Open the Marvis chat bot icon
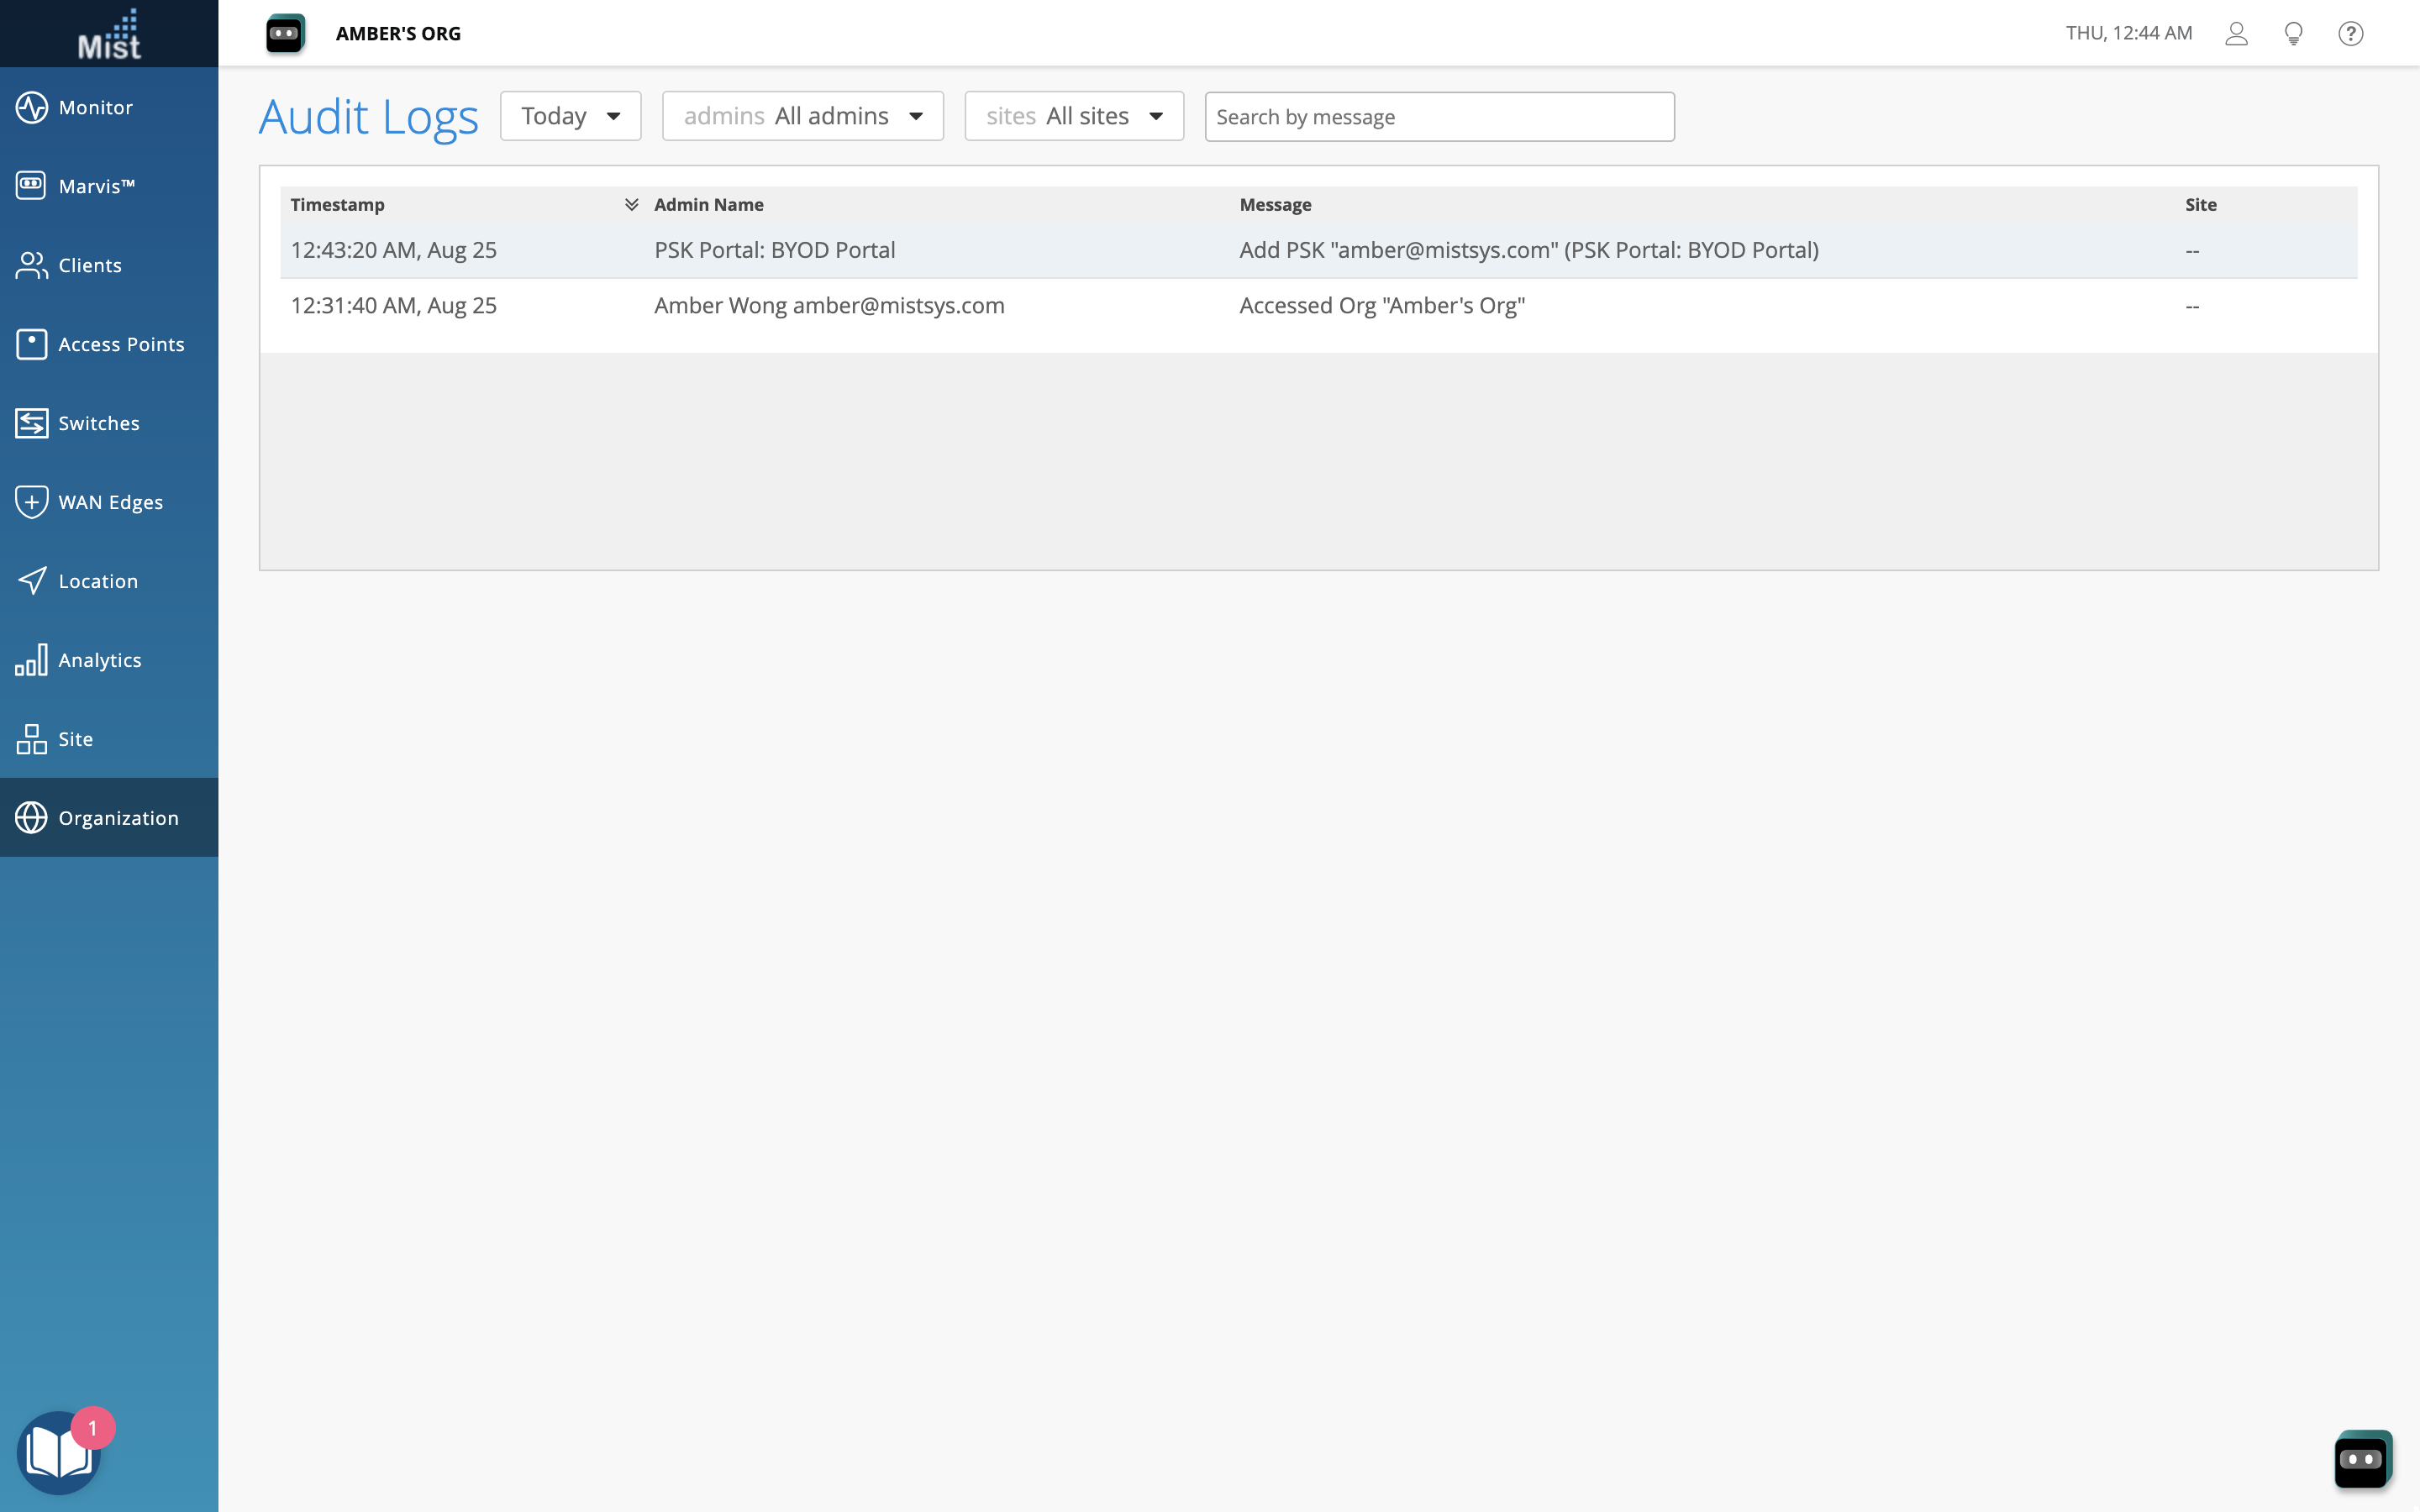The width and height of the screenshot is (2420, 1512). [x=2362, y=1458]
